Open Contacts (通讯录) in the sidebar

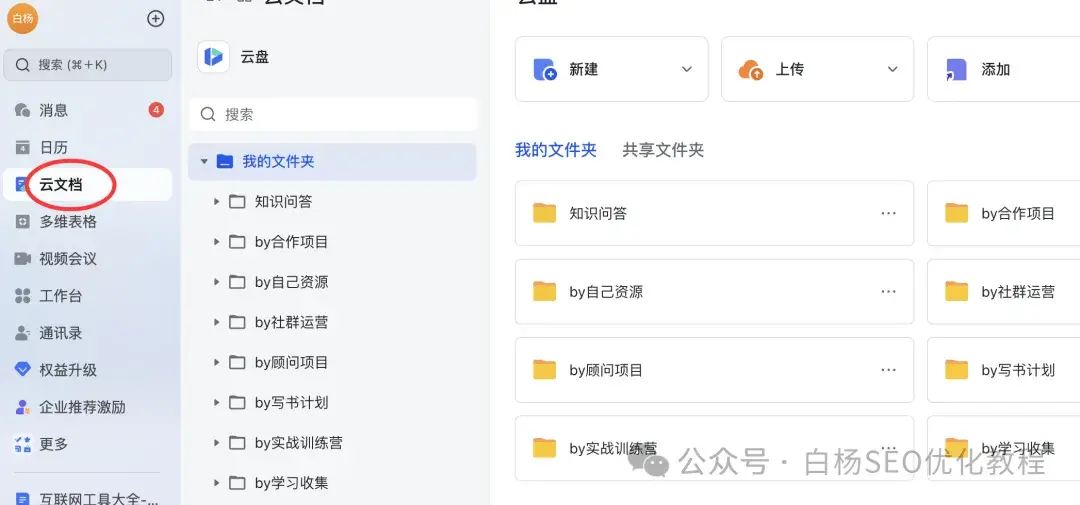point(60,333)
